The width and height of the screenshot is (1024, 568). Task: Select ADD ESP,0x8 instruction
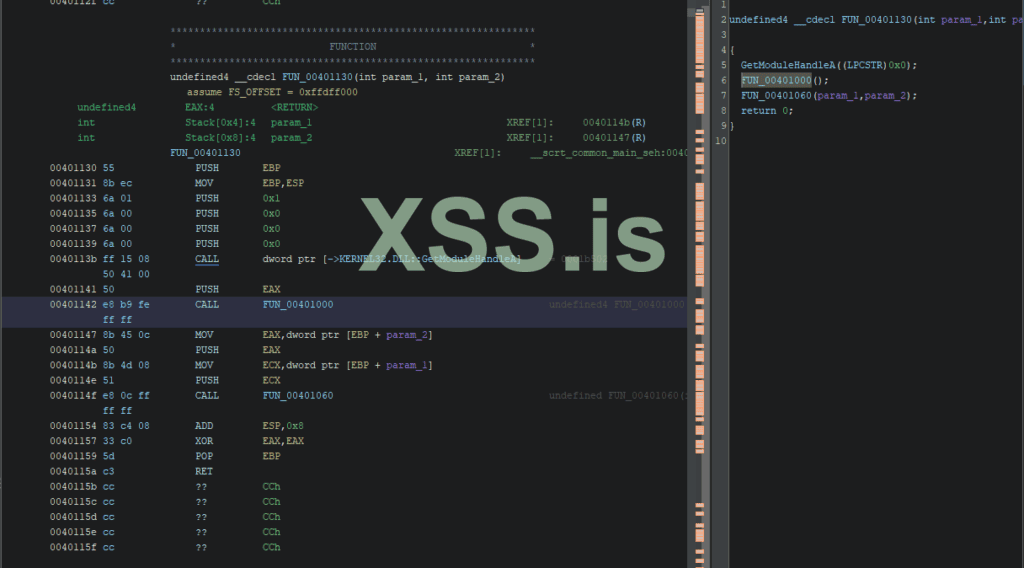[x=249, y=426]
